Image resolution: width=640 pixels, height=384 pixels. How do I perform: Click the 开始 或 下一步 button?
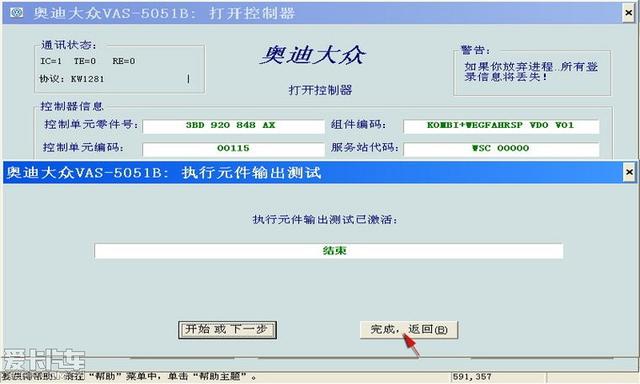(227, 330)
